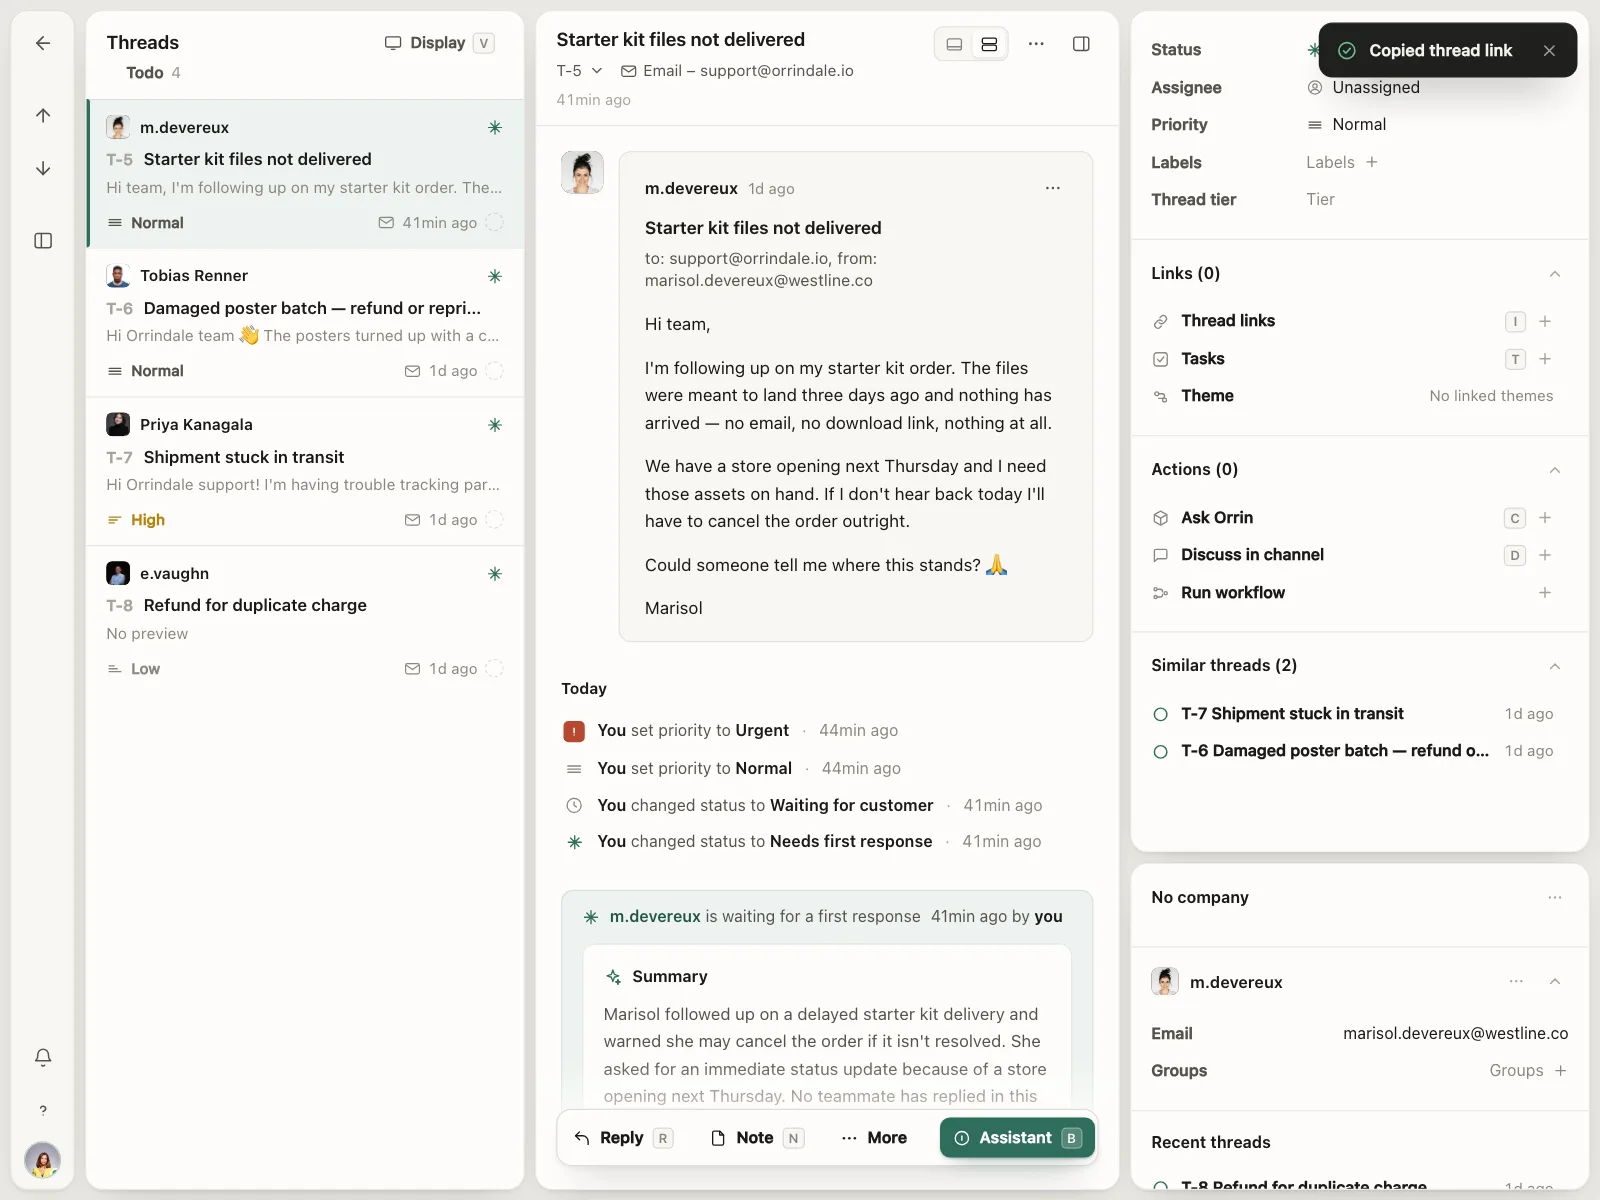Click status star icon on Tobias Renner thread

click(494, 276)
